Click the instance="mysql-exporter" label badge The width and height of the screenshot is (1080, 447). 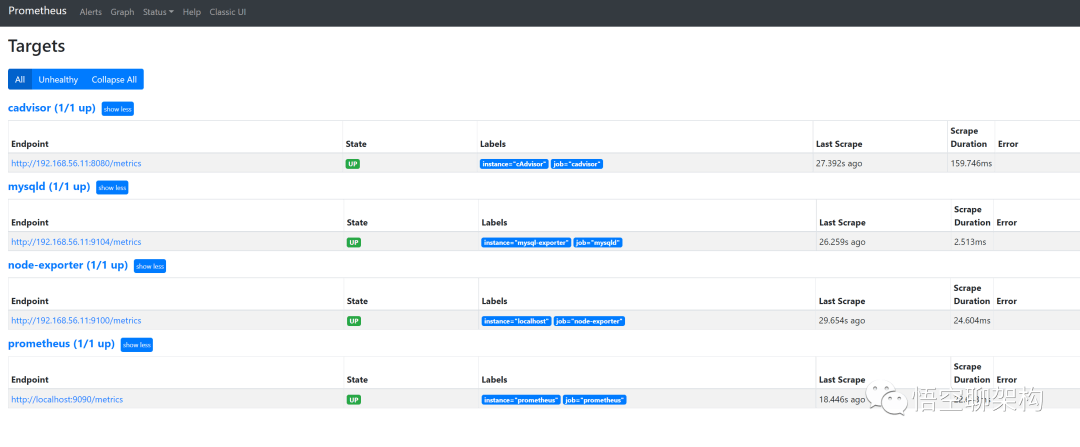point(526,242)
